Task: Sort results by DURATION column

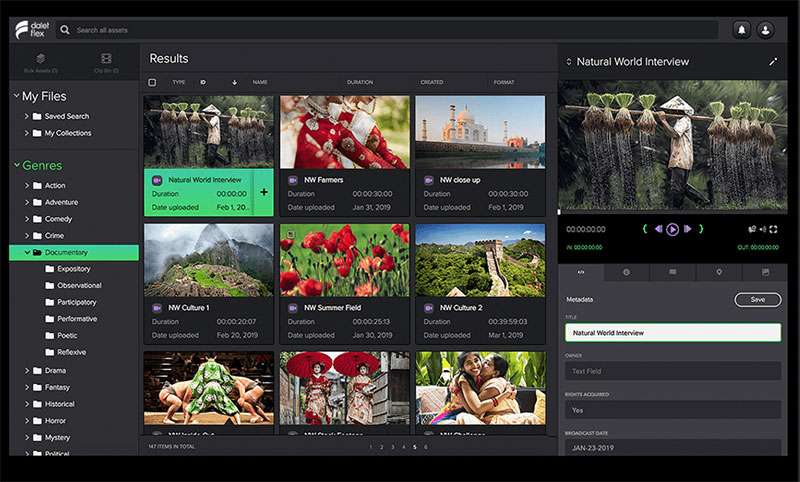Action: point(360,82)
